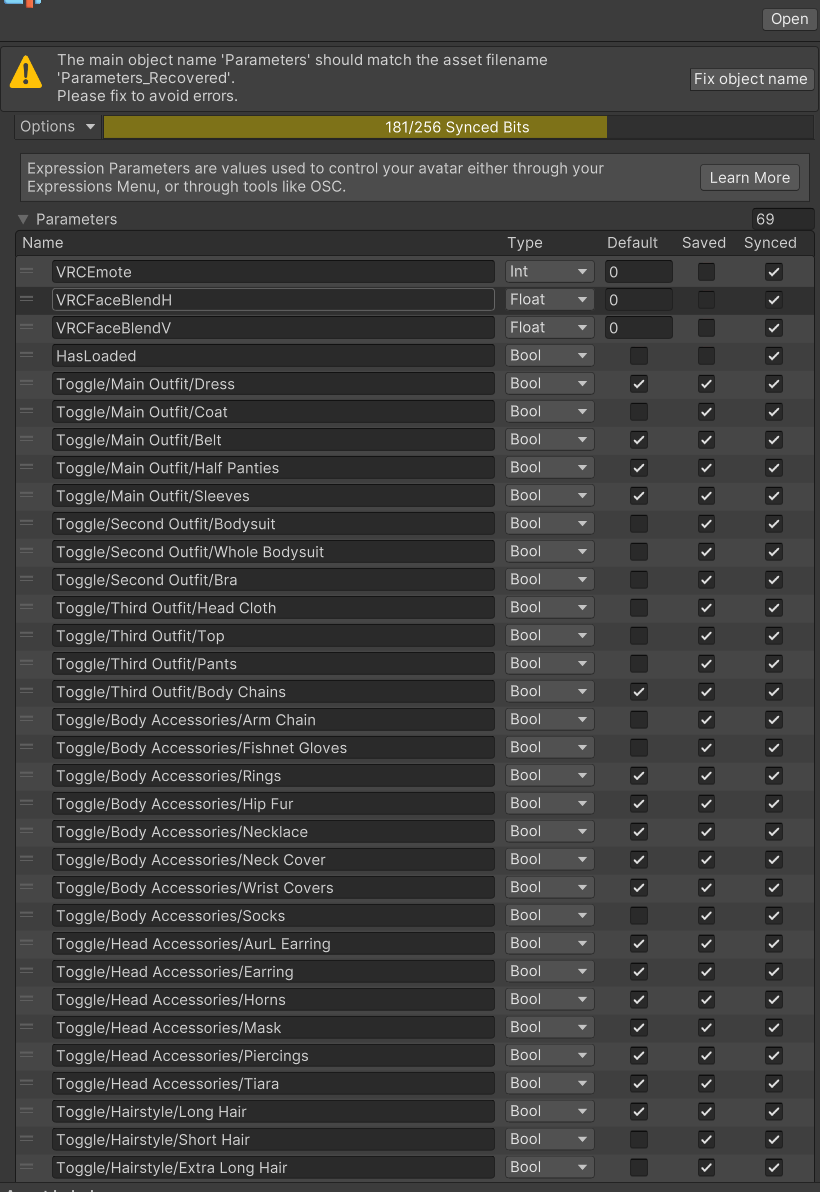The width and height of the screenshot is (820, 1192).
Task: Open the Float type dropdown for VRCFaceBlendV
Action: [x=549, y=328]
